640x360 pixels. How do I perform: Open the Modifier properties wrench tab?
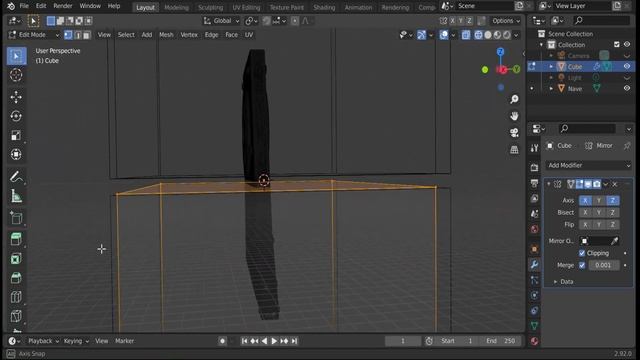(534, 264)
